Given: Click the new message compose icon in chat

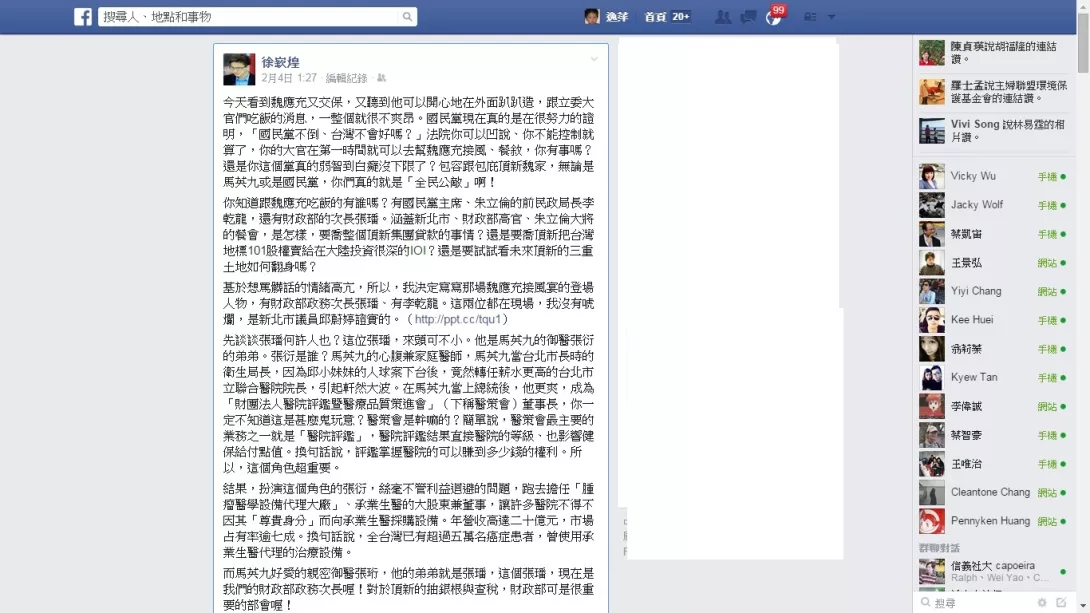Looking at the screenshot, I should pyautogui.click(x=1061, y=603).
